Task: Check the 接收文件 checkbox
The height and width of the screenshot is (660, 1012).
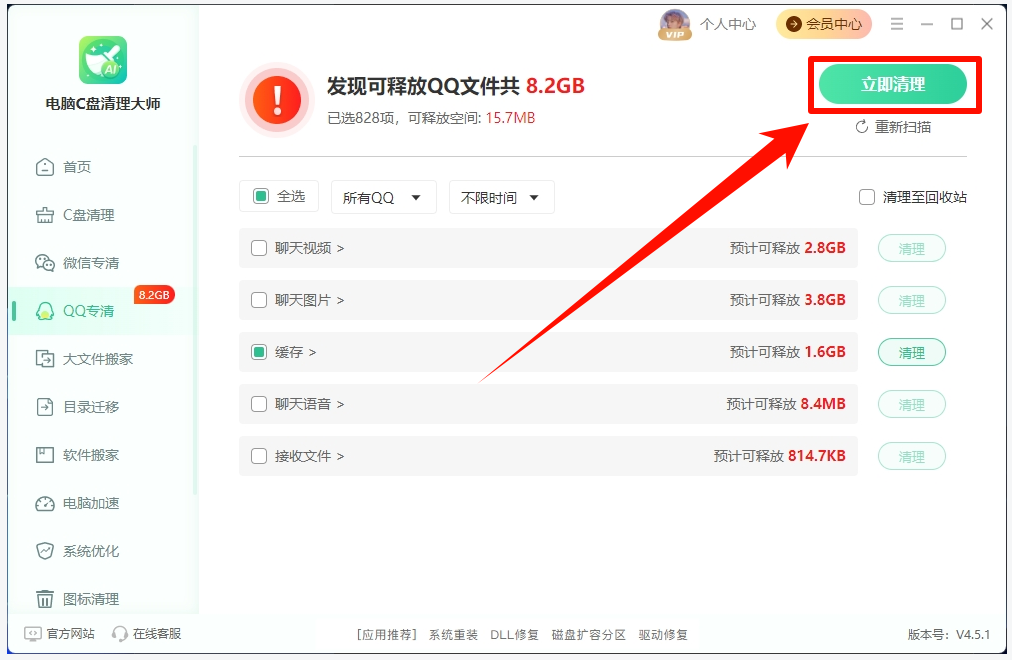Action: pos(259,456)
